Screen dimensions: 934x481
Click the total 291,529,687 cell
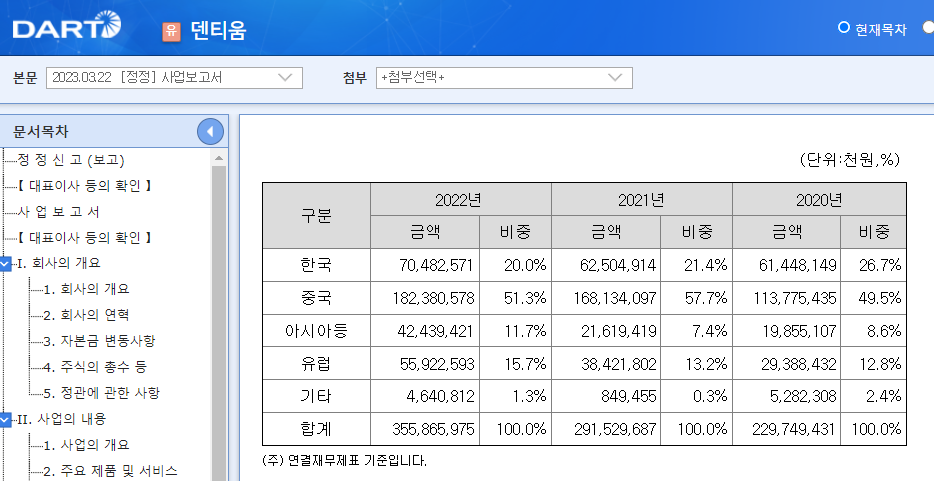[615, 429]
